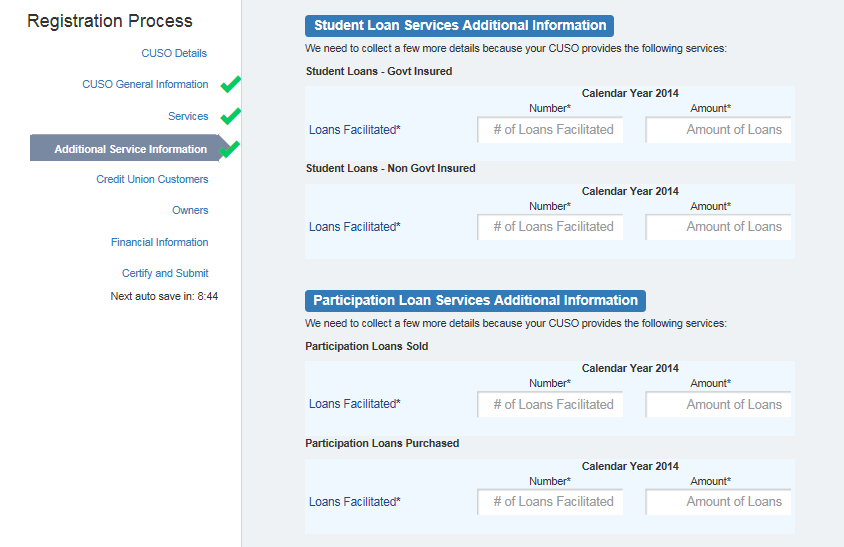Click Non Govt Insured amount of loans field
Screen dimensions: 844x547
(718, 227)
